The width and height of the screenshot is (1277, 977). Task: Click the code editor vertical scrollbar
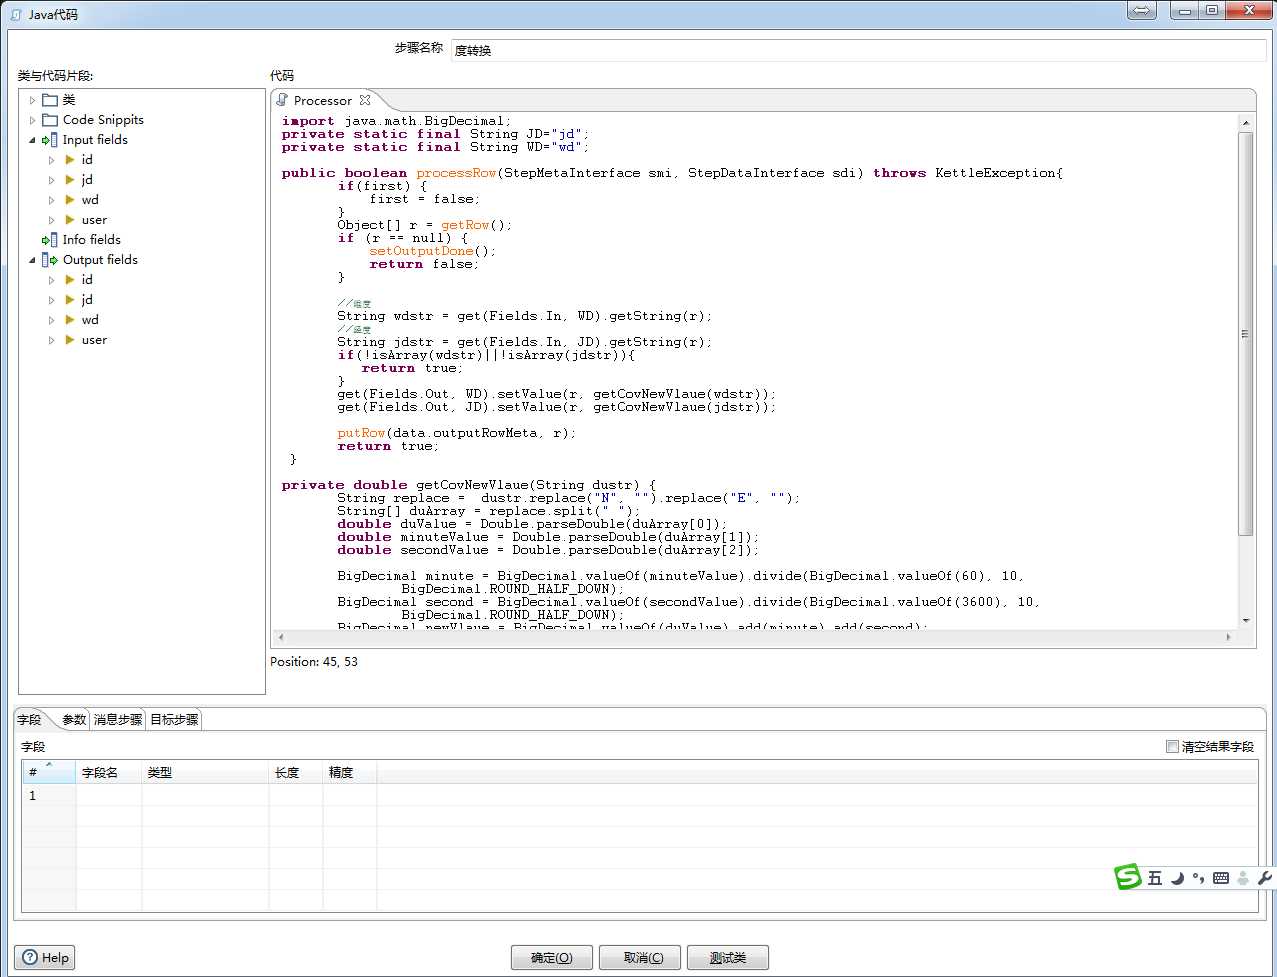(1246, 333)
